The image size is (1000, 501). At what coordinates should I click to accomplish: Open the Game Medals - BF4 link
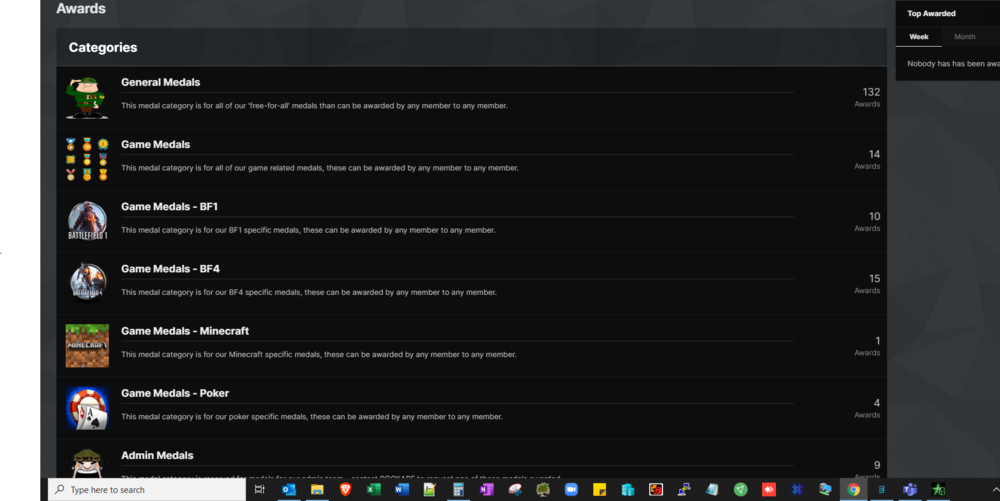[x=170, y=269]
